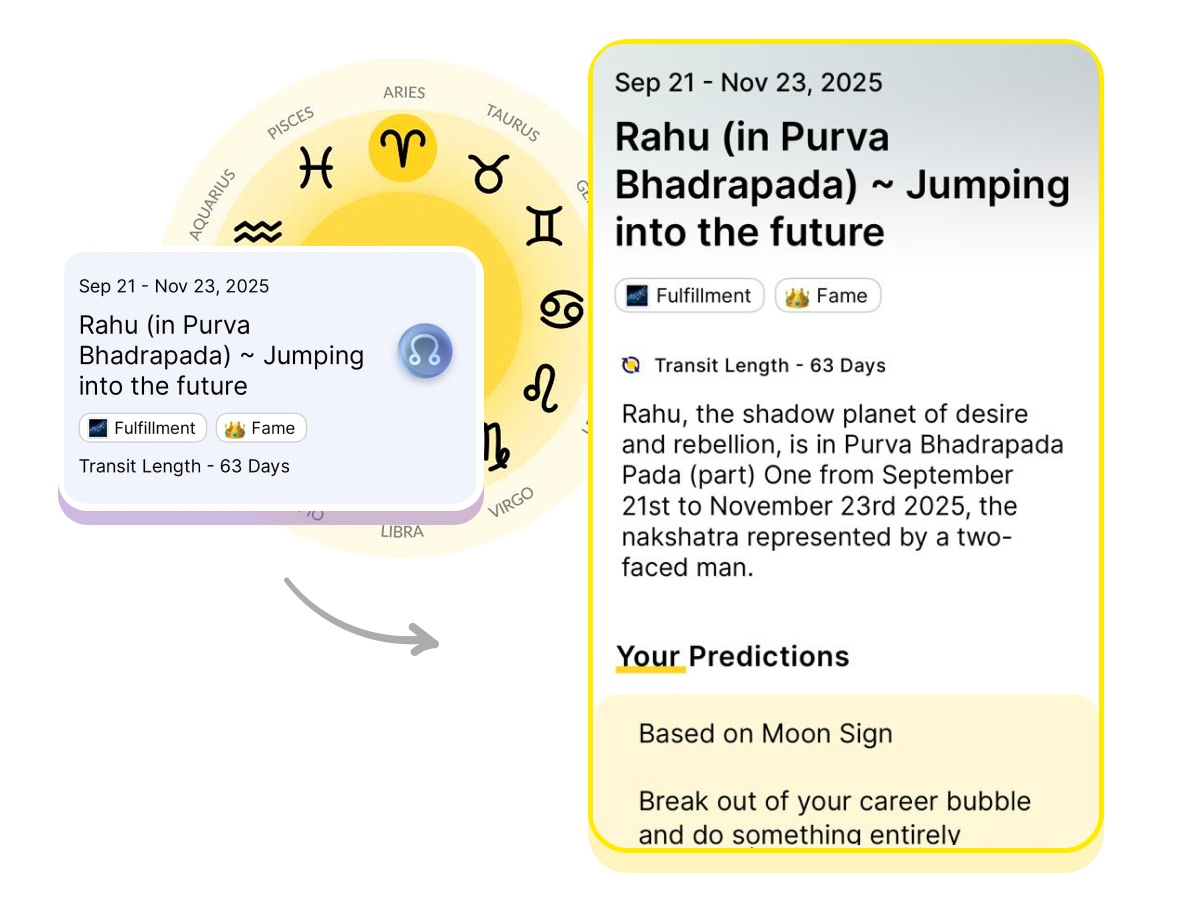
Task: Select the Fame tag in detail panel
Action: pyautogui.click(x=827, y=296)
